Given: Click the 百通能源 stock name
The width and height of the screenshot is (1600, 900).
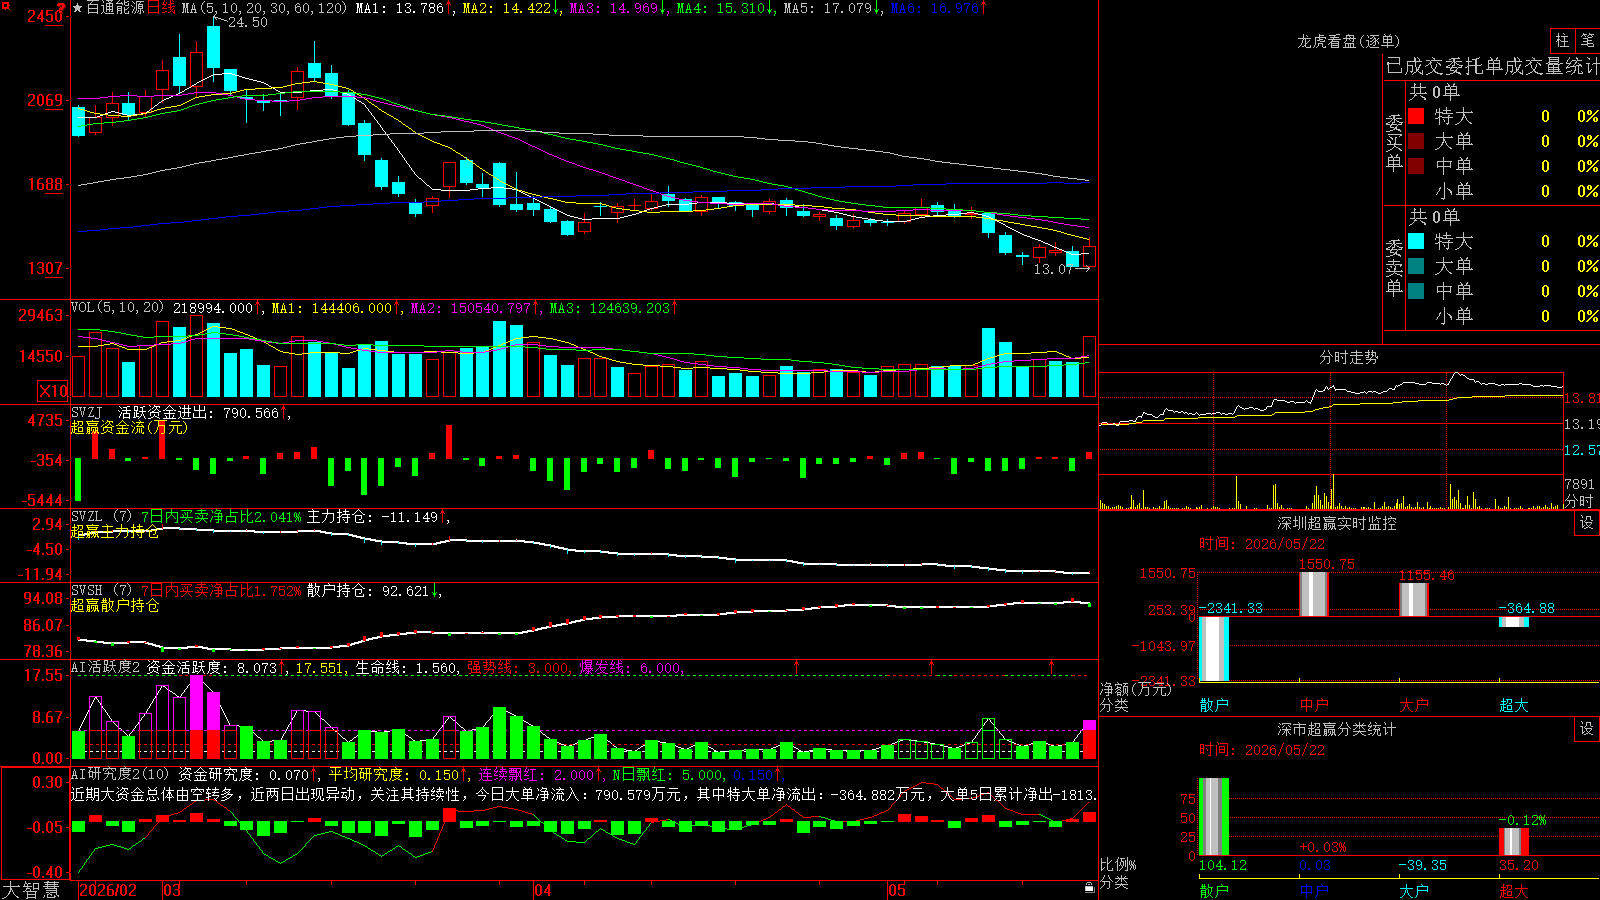Looking at the screenshot, I should 115,8.
